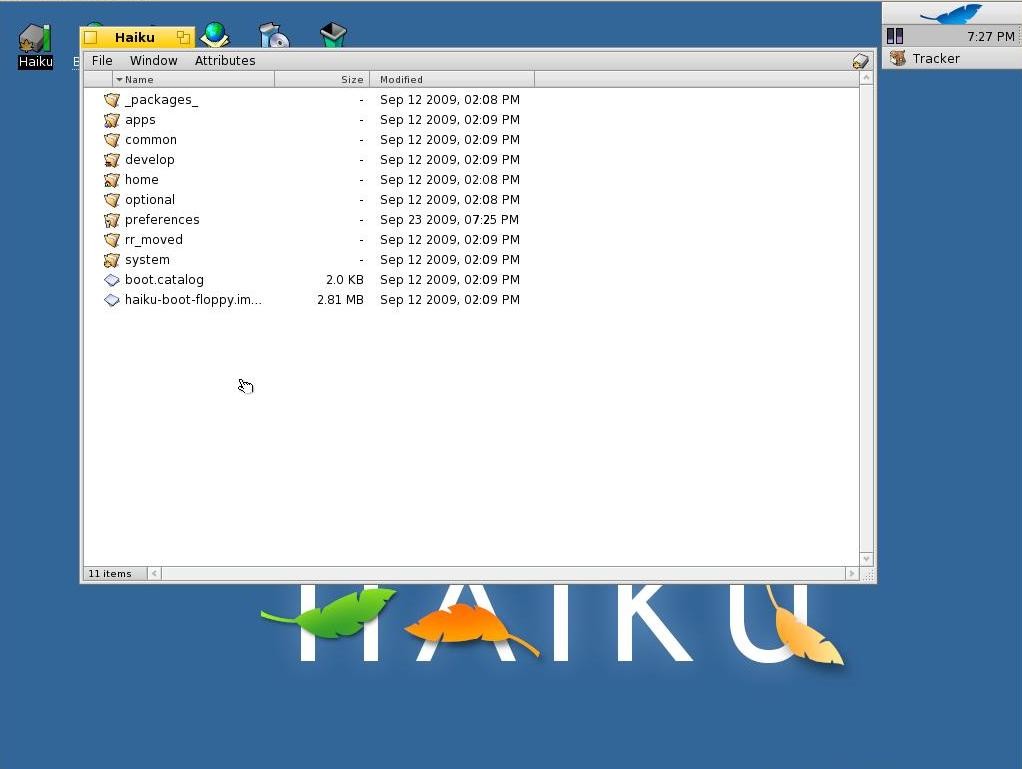Click the close box on Haiku tab

pyautogui.click(x=91, y=37)
